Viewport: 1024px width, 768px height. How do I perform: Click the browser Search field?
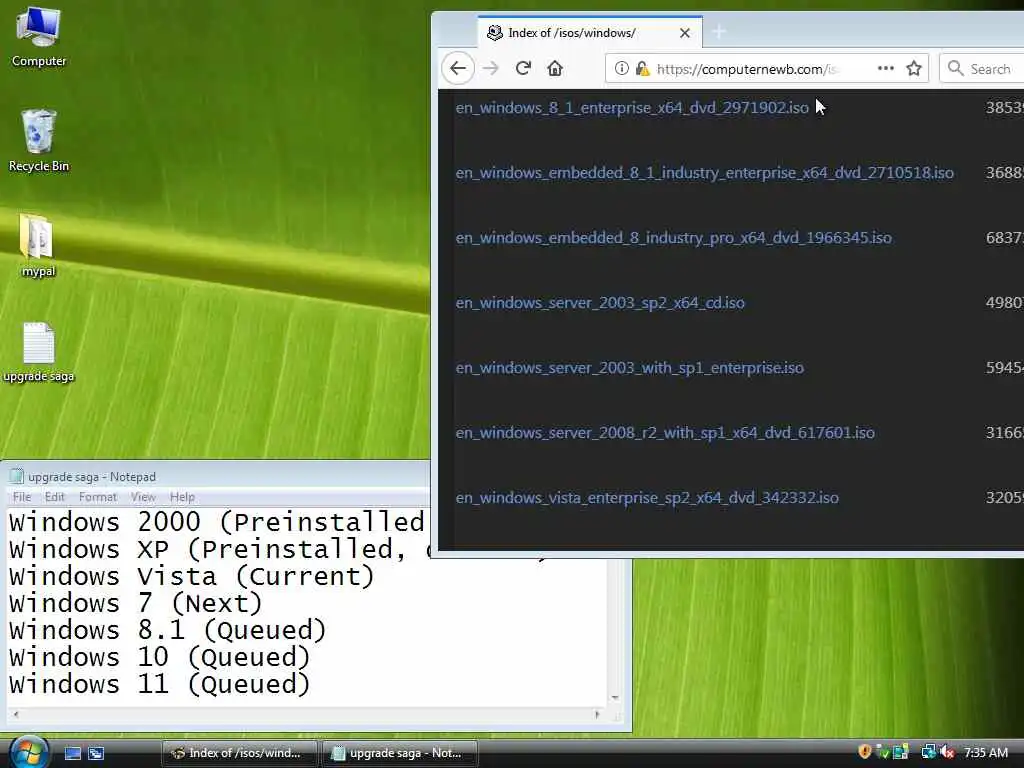pyautogui.click(x=981, y=69)
